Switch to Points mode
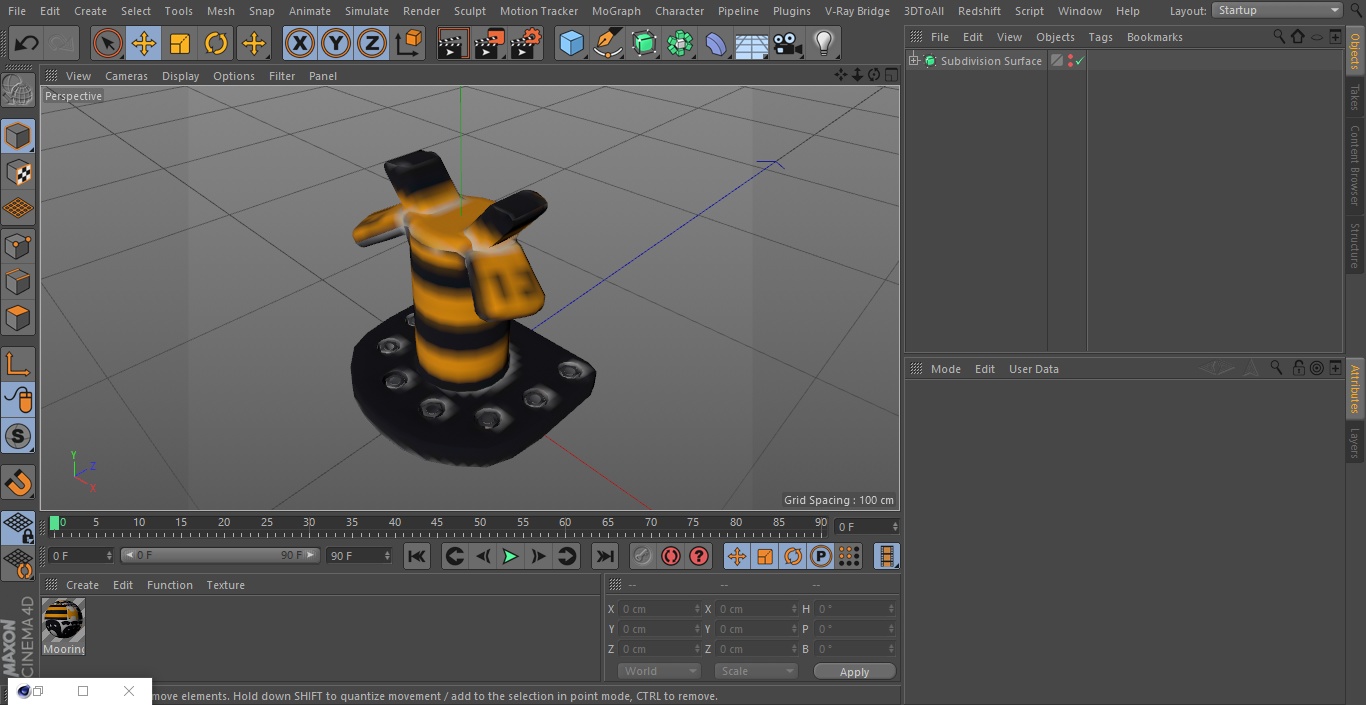Screen dimensions: 1366x705 [18, 245]
